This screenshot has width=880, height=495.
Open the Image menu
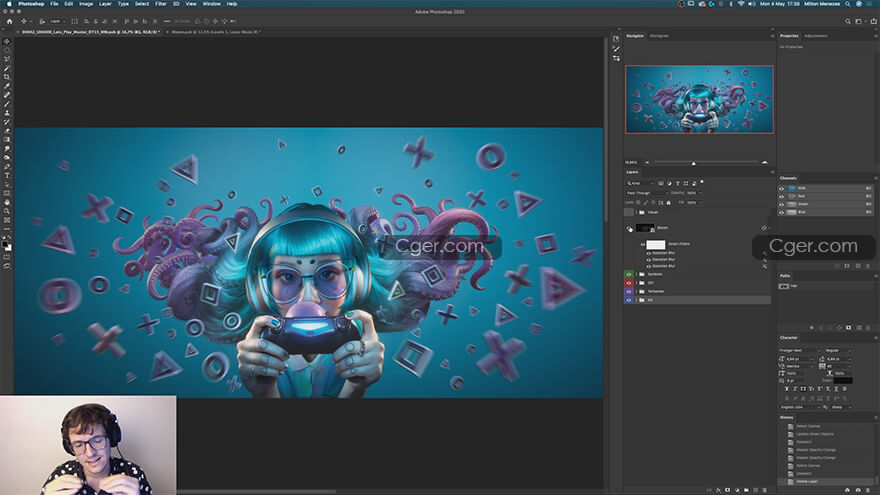tap(86, 4)
